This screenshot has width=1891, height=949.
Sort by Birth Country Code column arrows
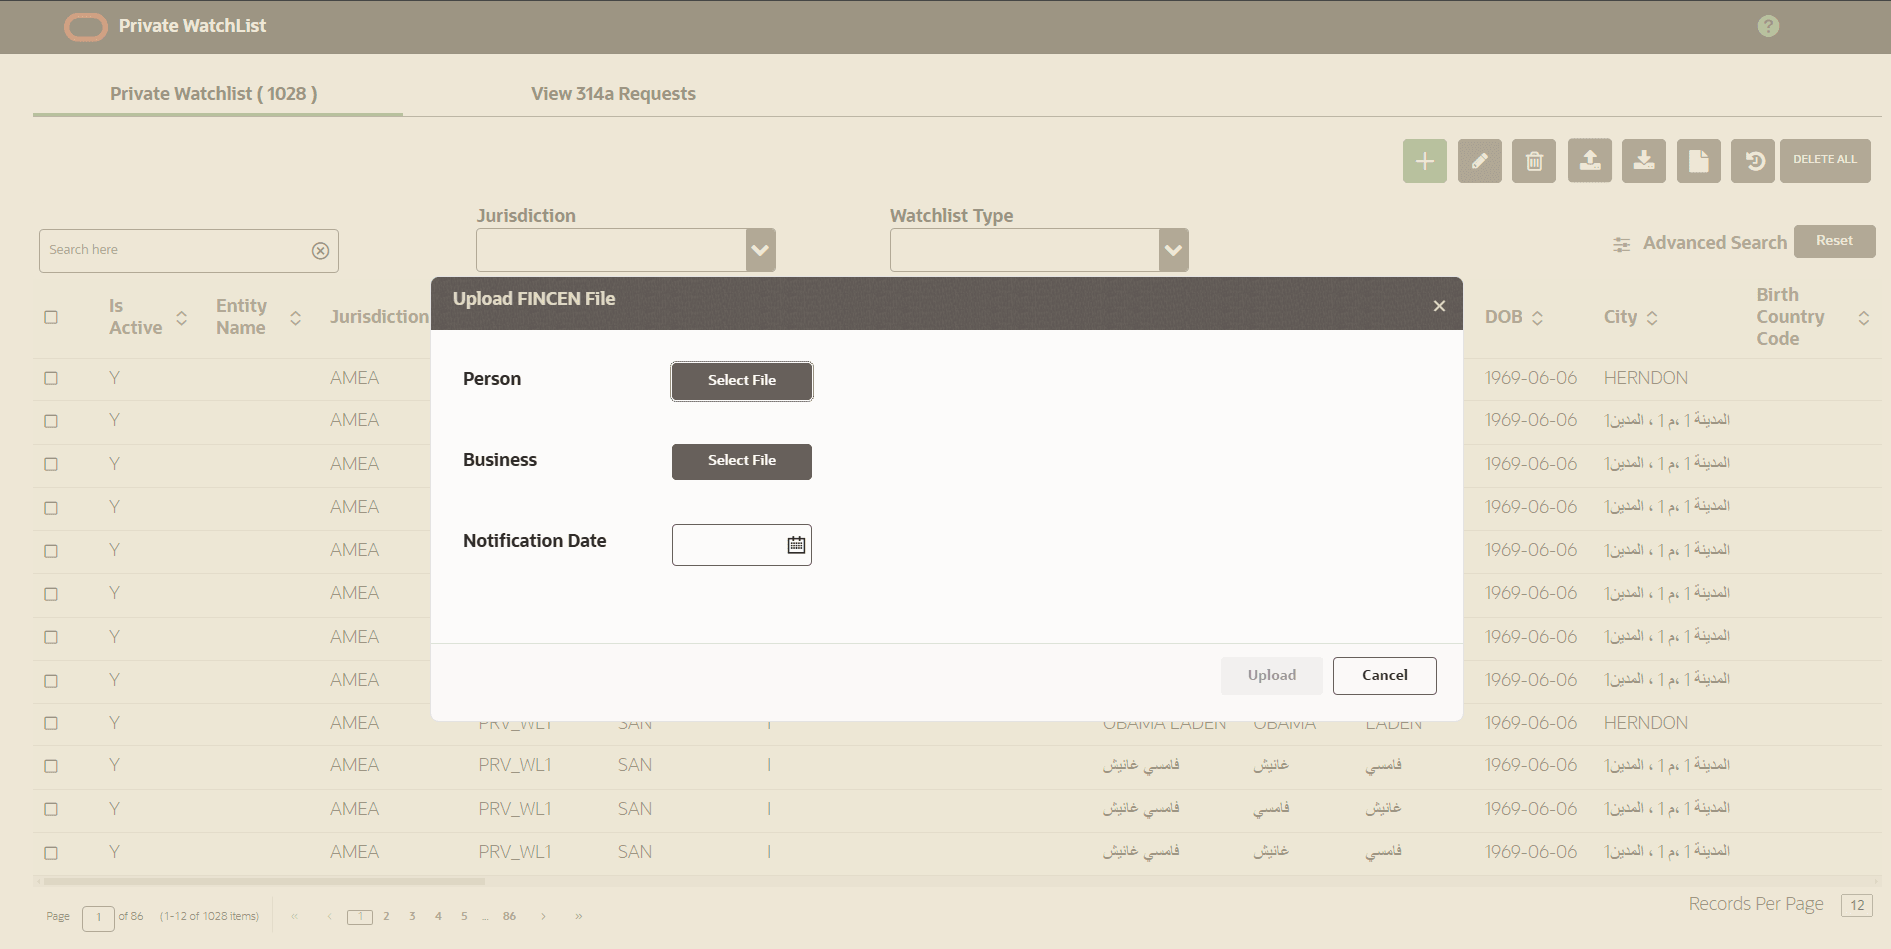tap(1864, 318)
